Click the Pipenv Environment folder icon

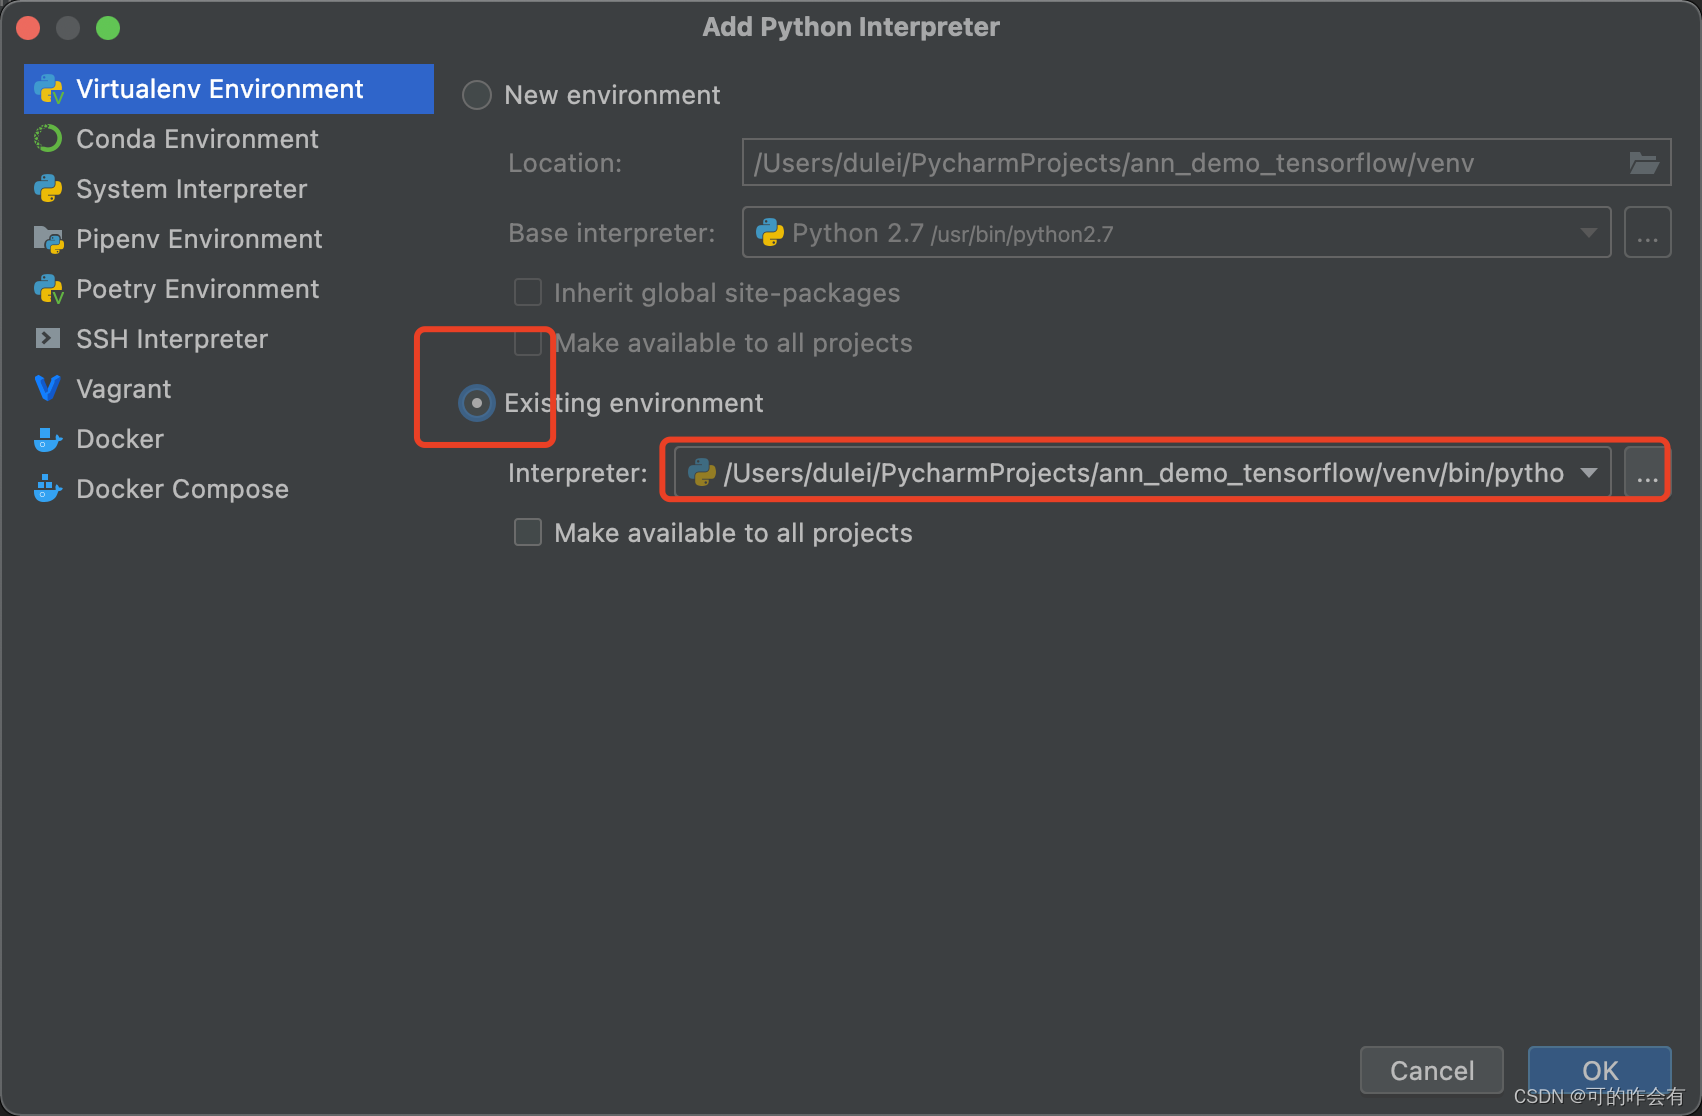48,239
